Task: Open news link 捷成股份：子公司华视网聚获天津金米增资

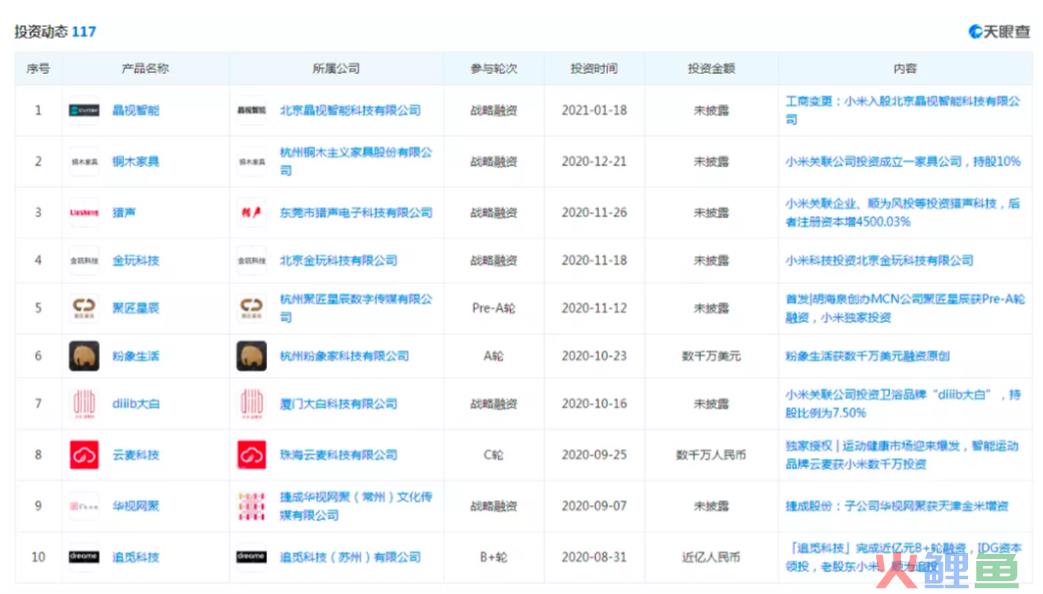Action: [897, 506]
